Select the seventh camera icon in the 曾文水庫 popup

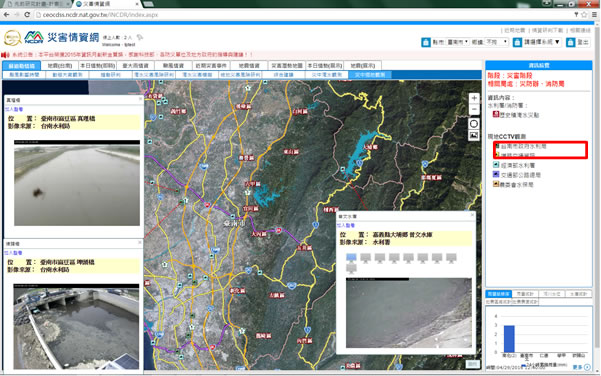tap(437, 258)
